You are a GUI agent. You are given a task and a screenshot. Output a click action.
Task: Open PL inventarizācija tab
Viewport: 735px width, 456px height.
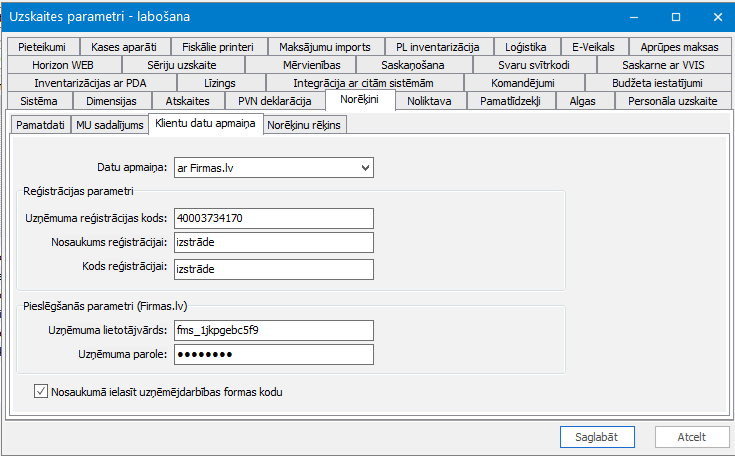click(x=438, y=47)
